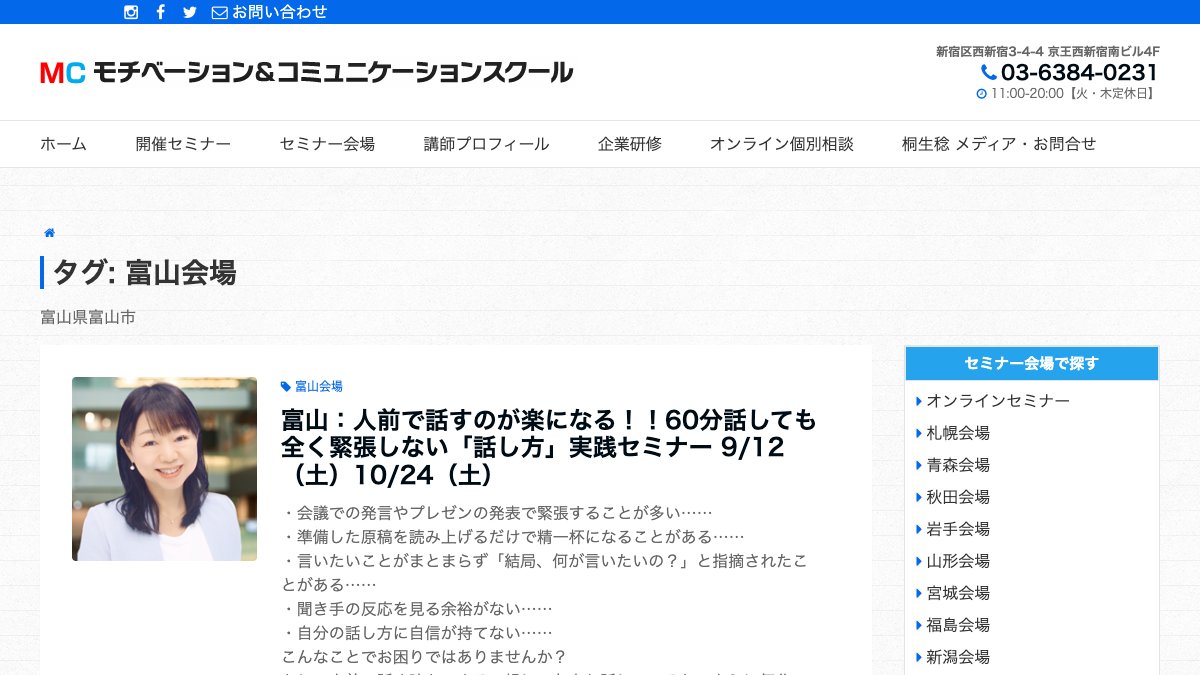
Task: Open the 開催セミナー menu item
Action: tap(183, 144)
